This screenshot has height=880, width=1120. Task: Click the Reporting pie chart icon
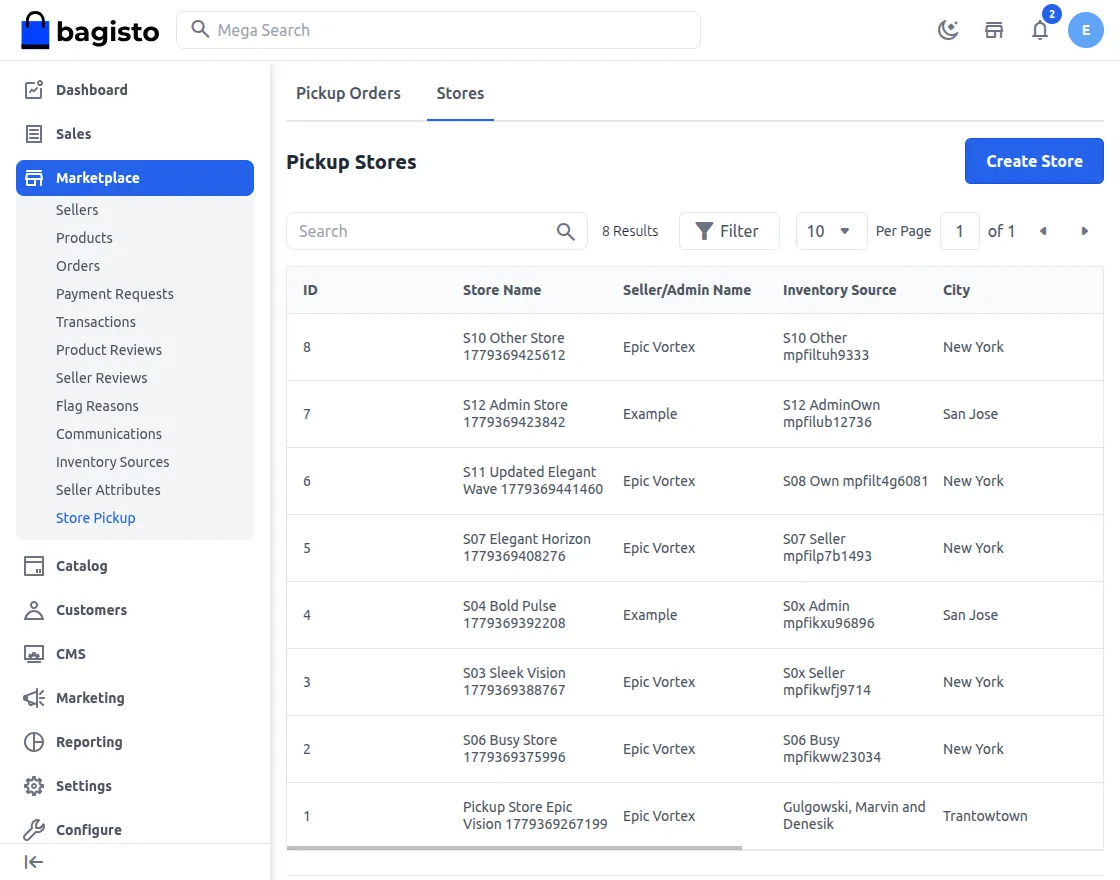[34, 741]
